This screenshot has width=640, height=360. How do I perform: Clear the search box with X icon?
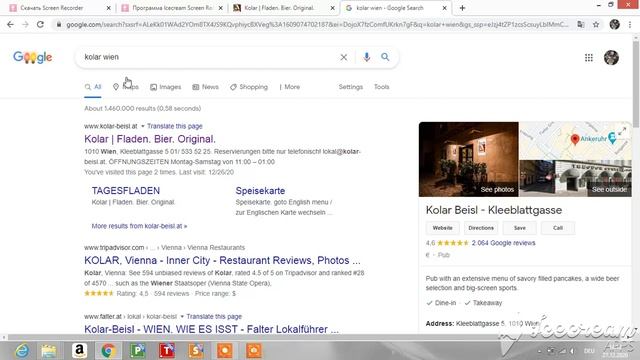344,57
